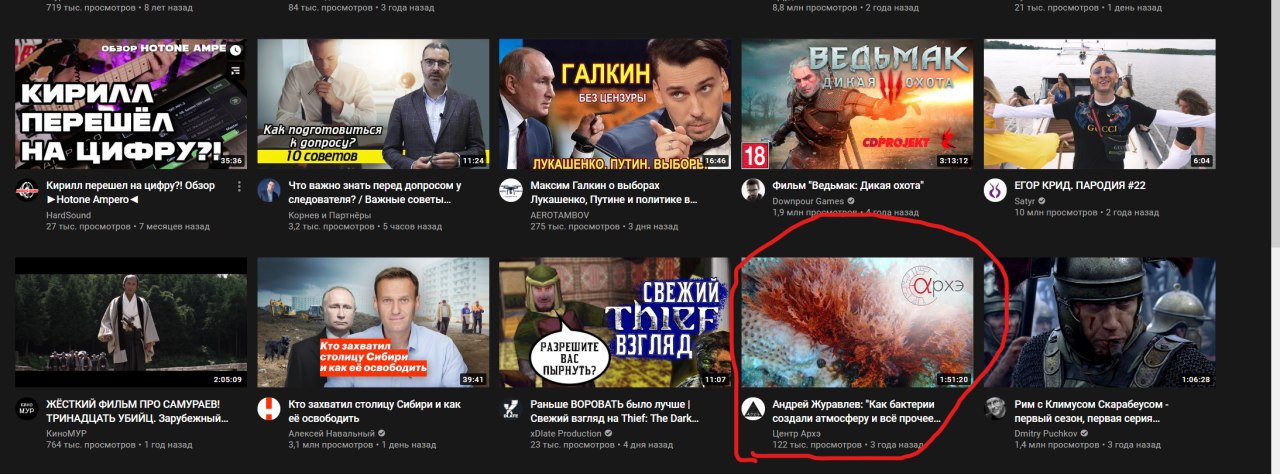Click the Watch Later clock icon on Кирилл thumbnail

[235, 49]
